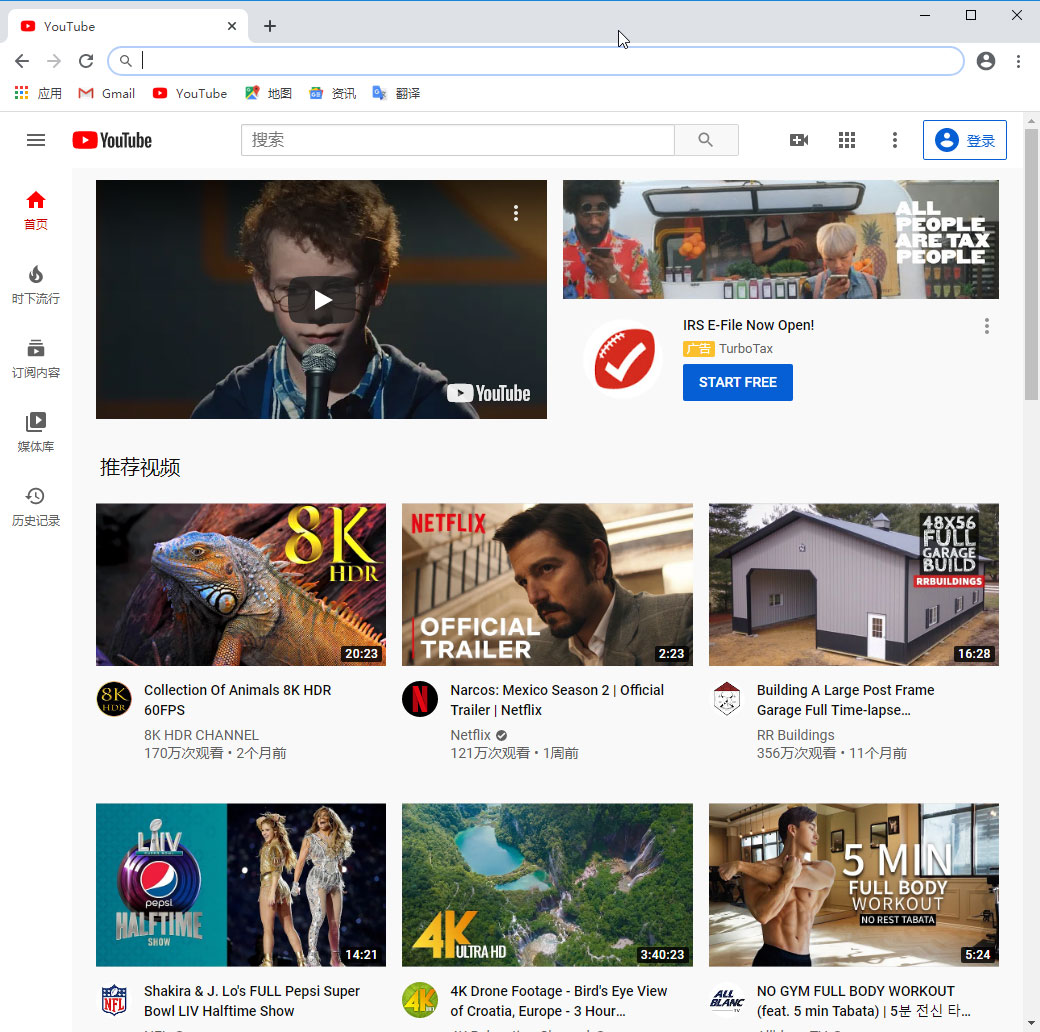
Task: Open the Gmail bookmark
Action: coord(106,94)
